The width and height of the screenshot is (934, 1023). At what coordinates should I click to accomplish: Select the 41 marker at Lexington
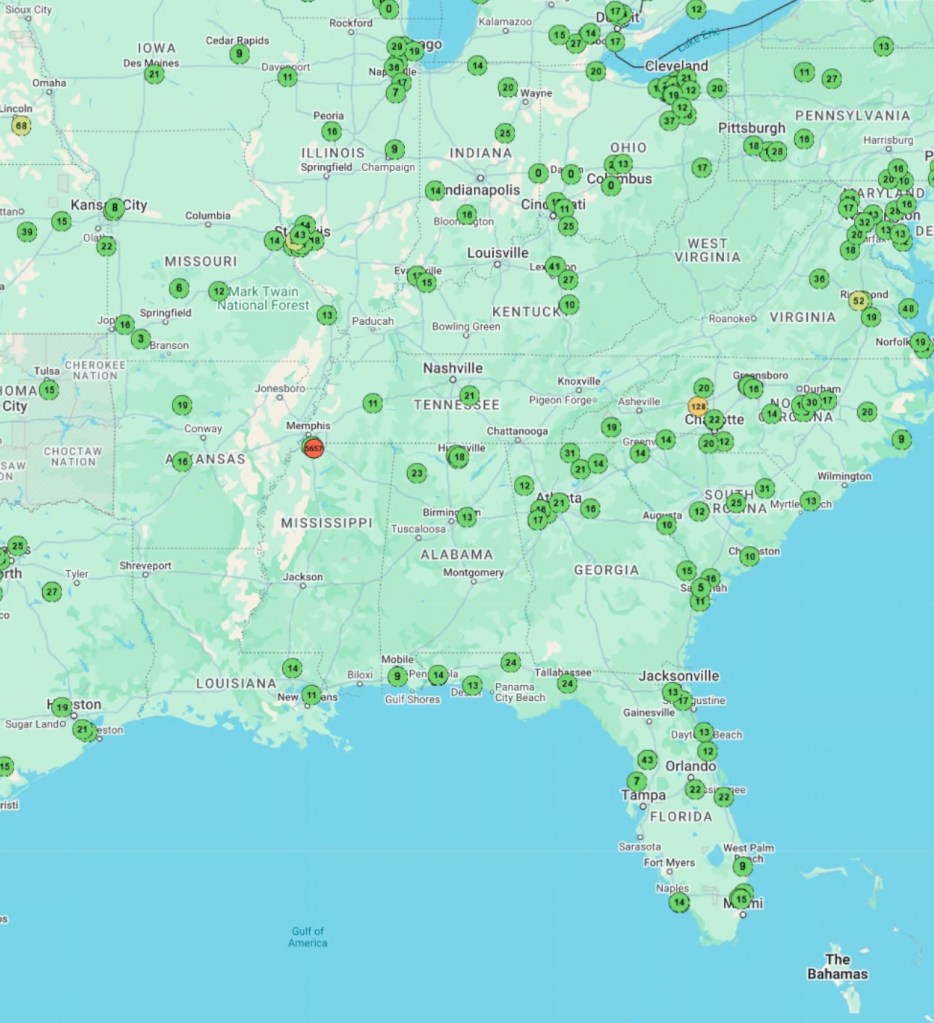(555, 266)
